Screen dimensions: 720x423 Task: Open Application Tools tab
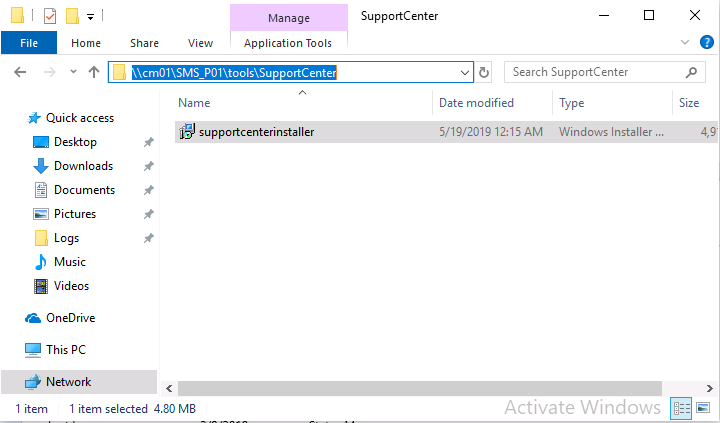click(288, 43)
